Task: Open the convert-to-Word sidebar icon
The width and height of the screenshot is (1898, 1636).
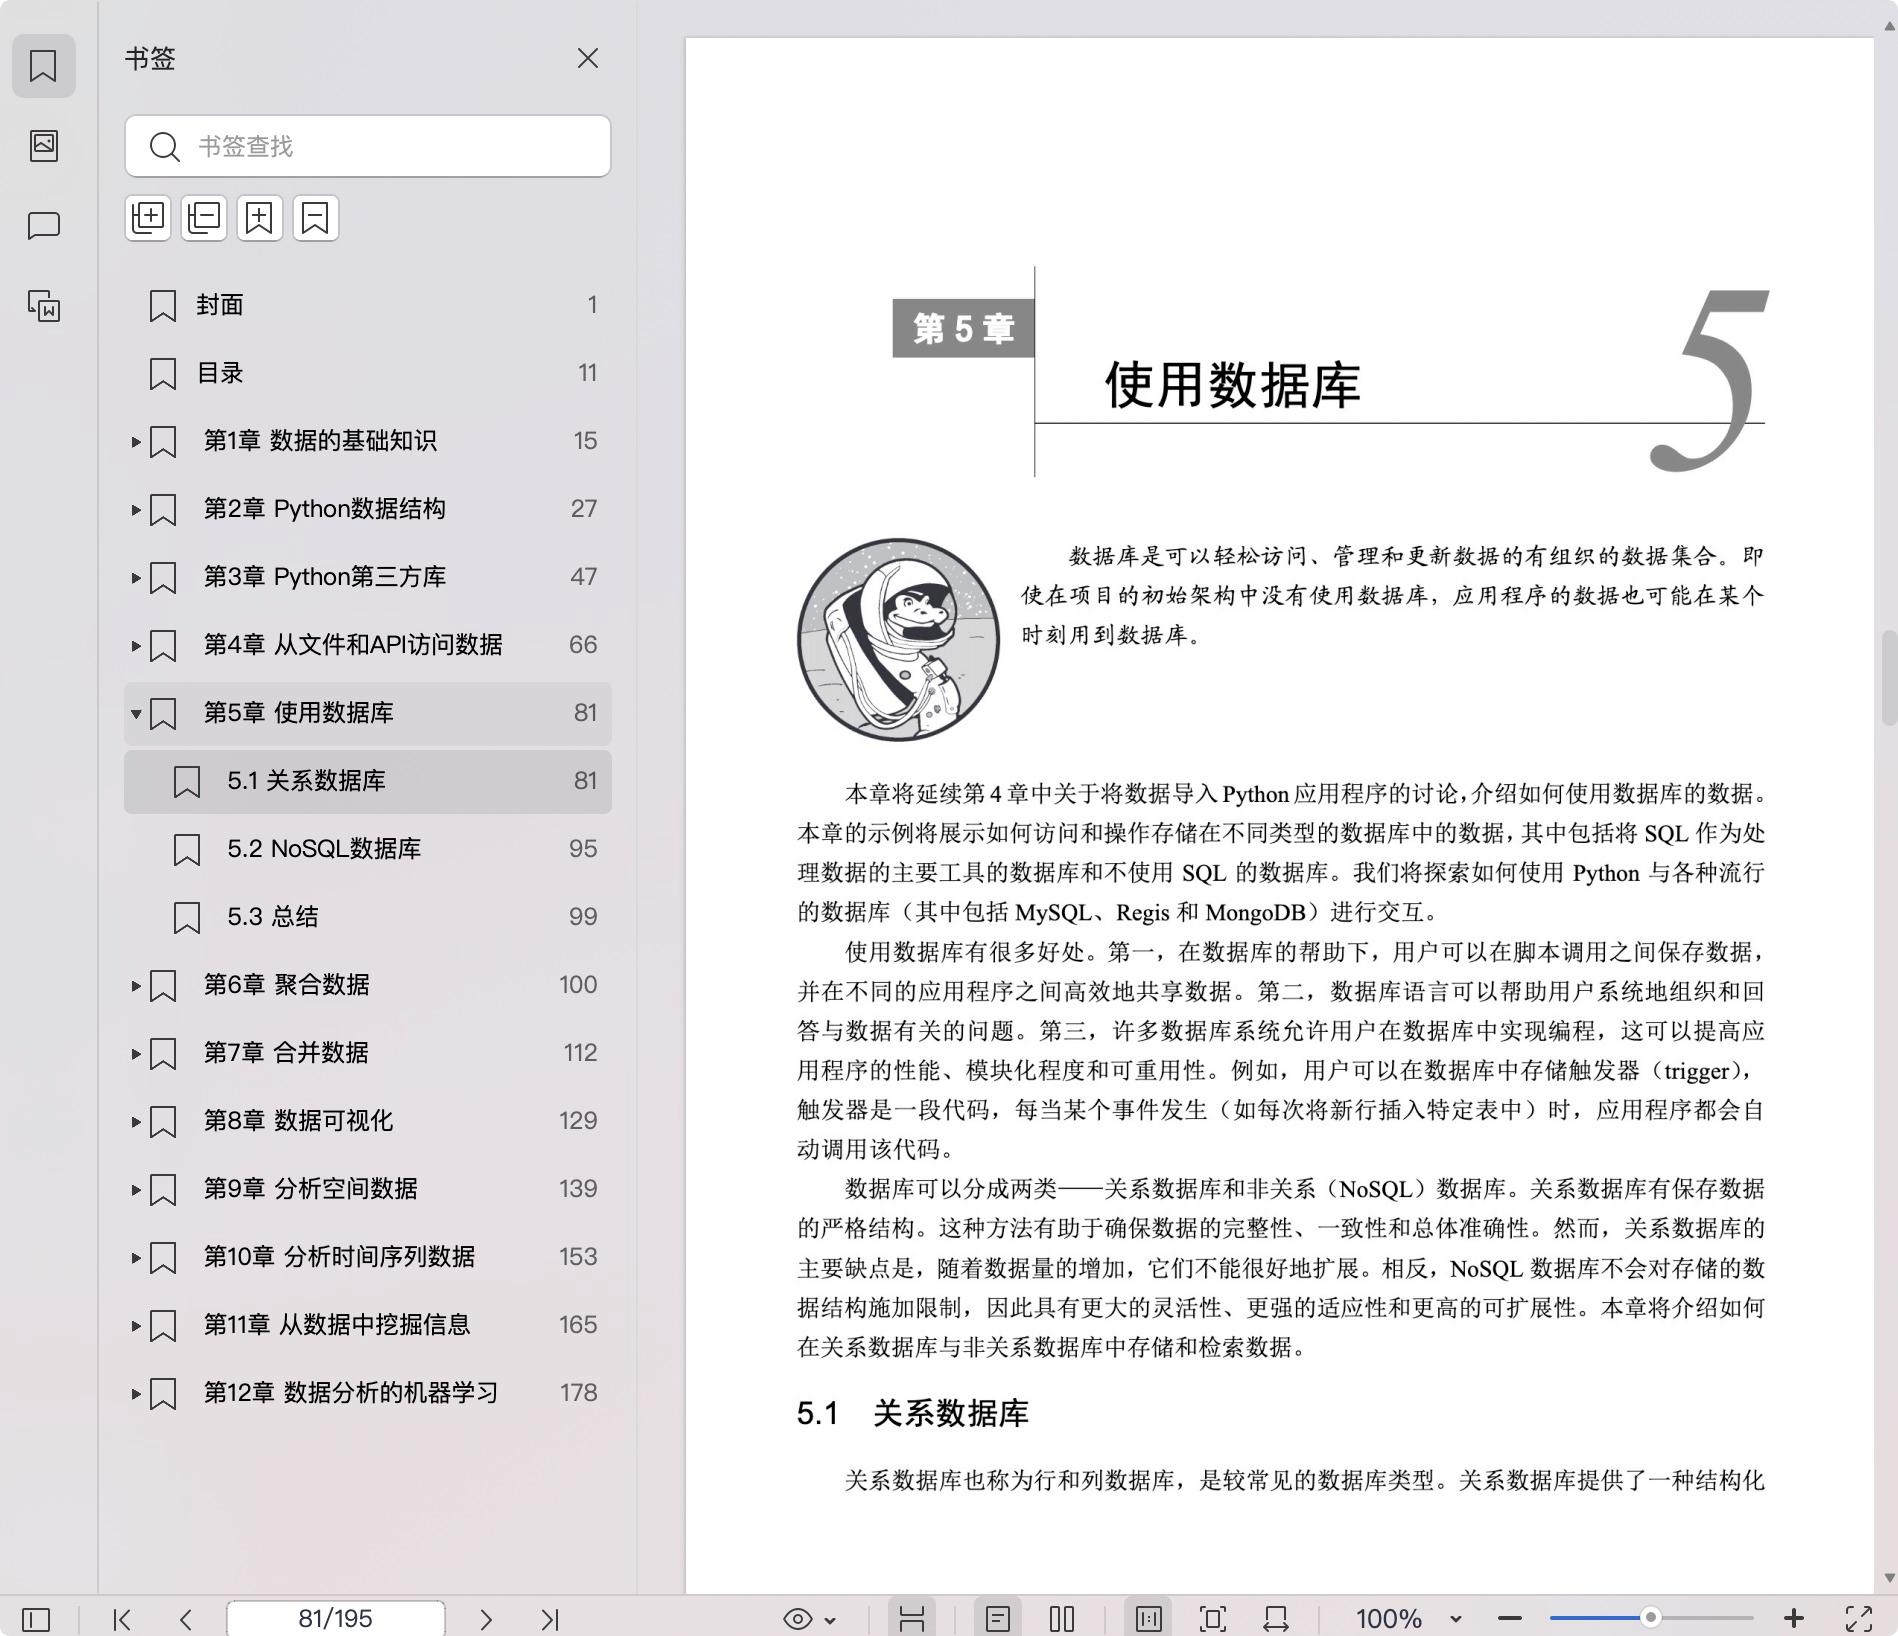Action: pyautogui.click(x=43, y=306)
